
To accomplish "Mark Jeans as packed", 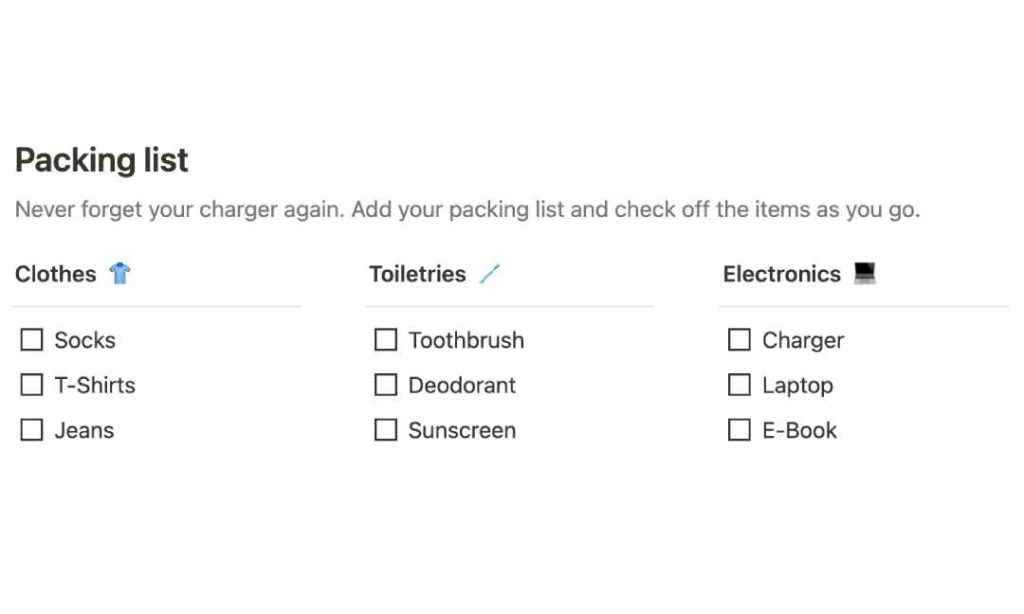I will point(32,430).
